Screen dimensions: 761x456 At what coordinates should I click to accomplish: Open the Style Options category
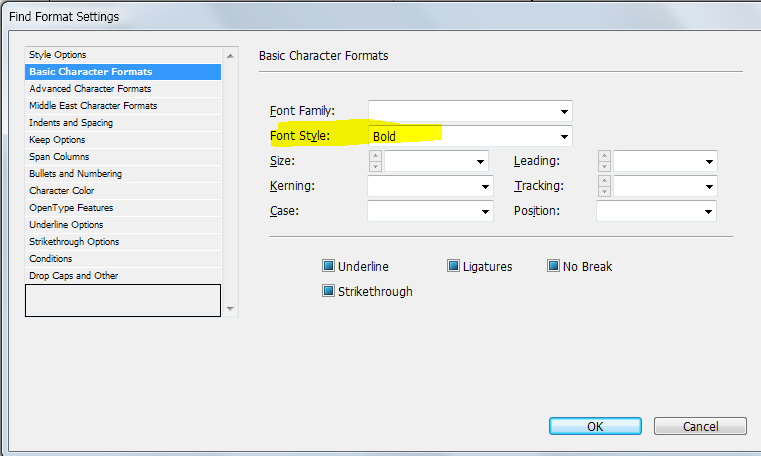[x=123, y=55]
